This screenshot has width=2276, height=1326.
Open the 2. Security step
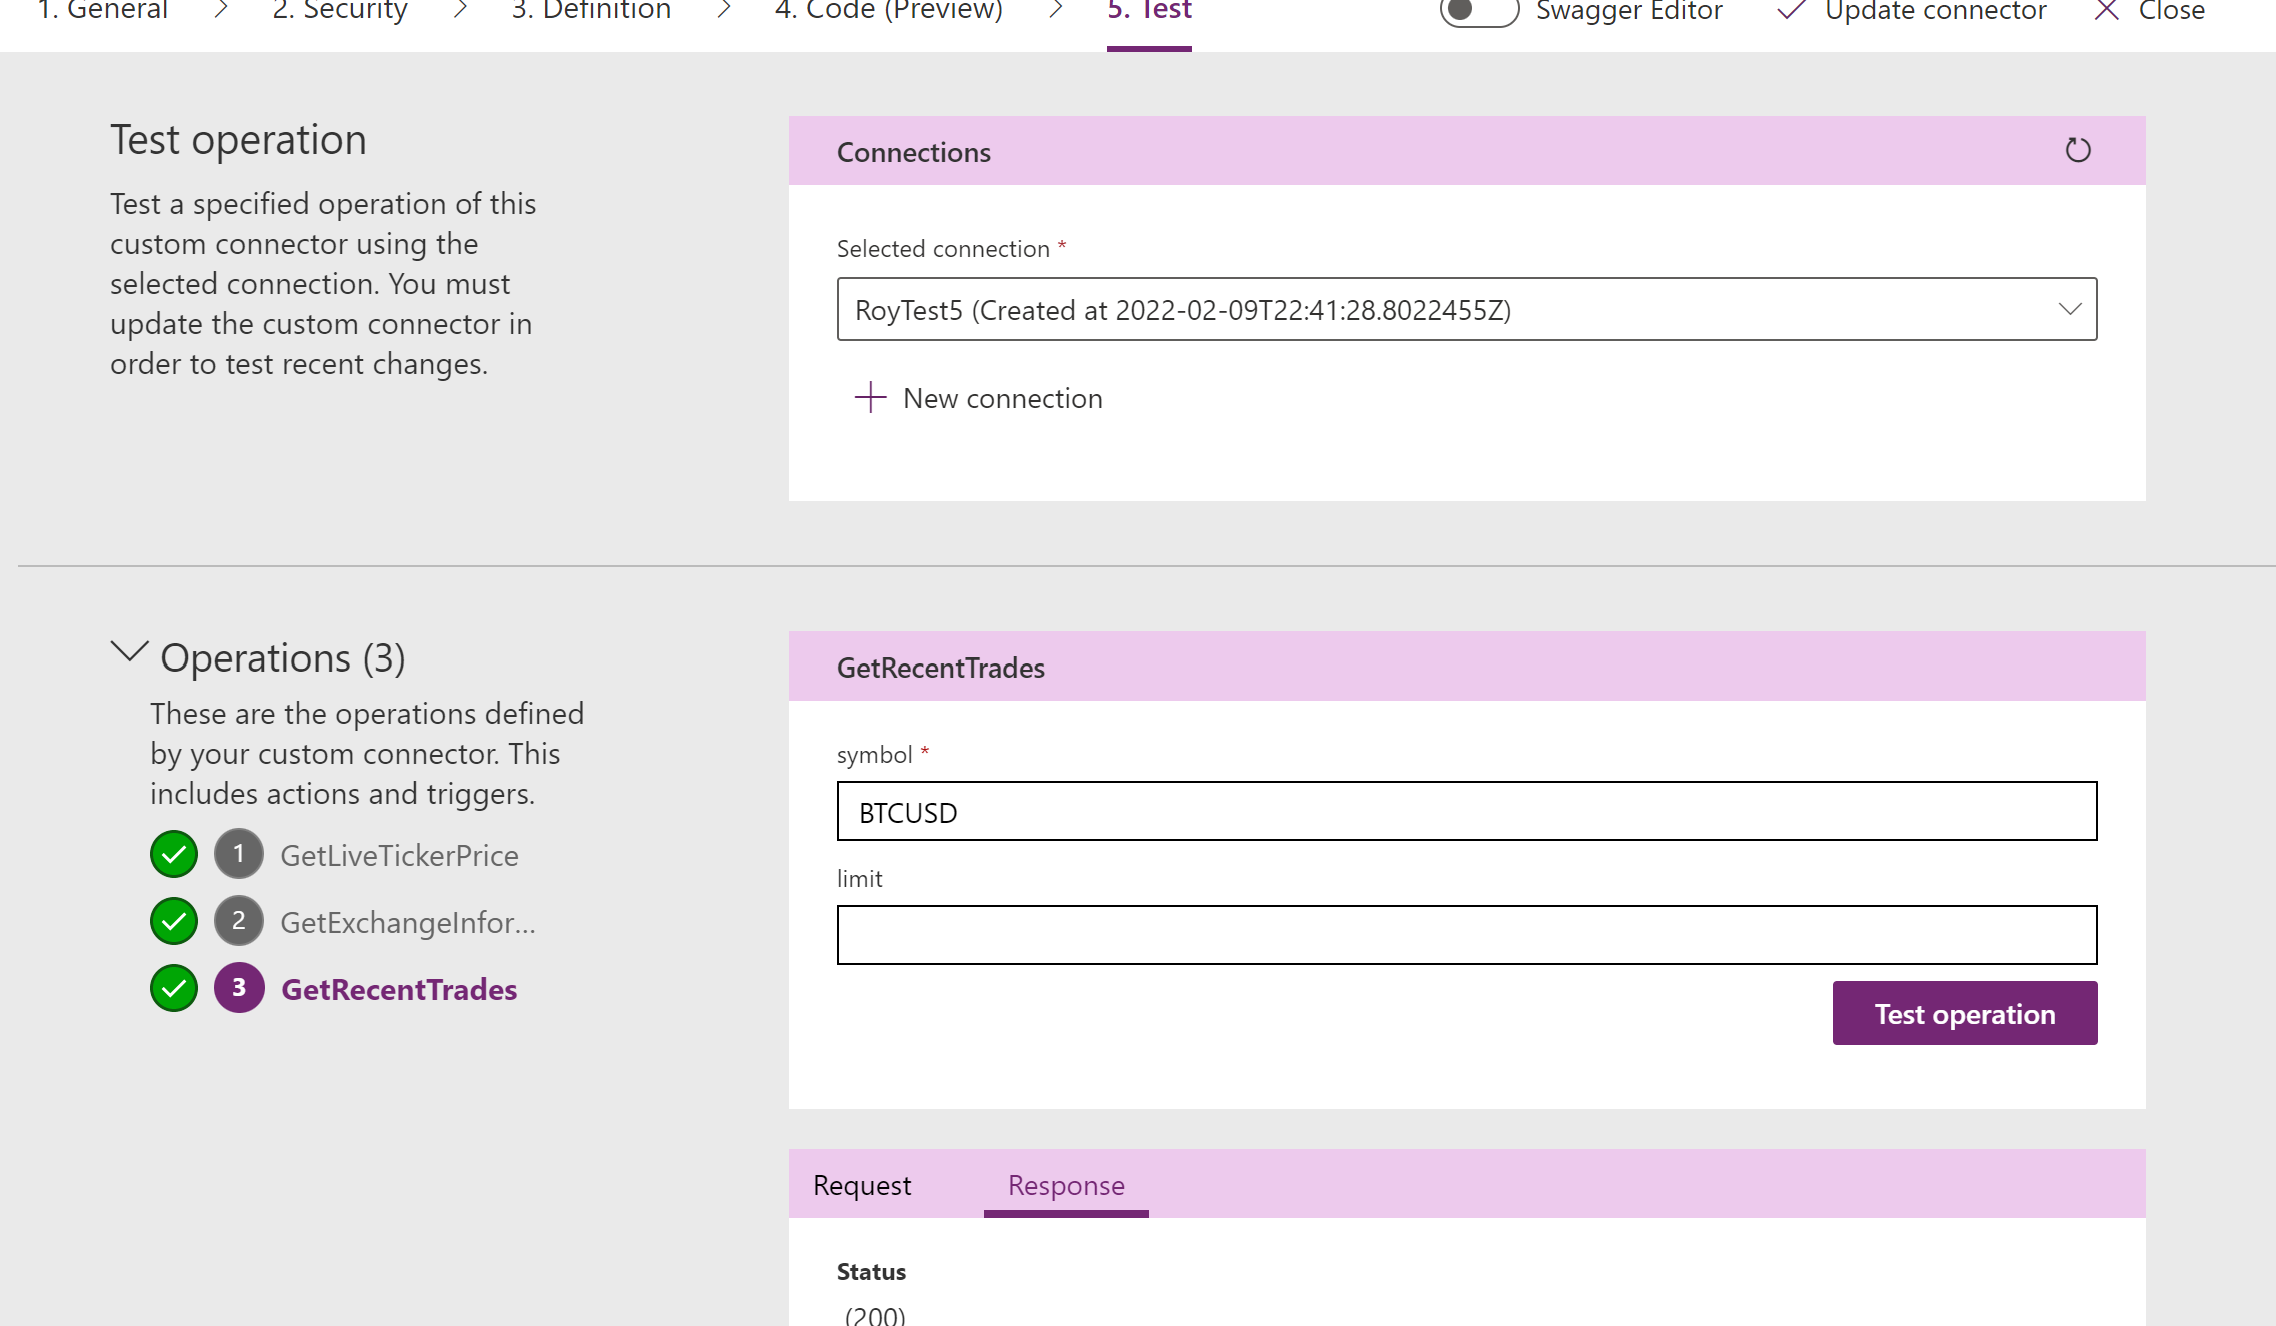(x=340, y=11)
